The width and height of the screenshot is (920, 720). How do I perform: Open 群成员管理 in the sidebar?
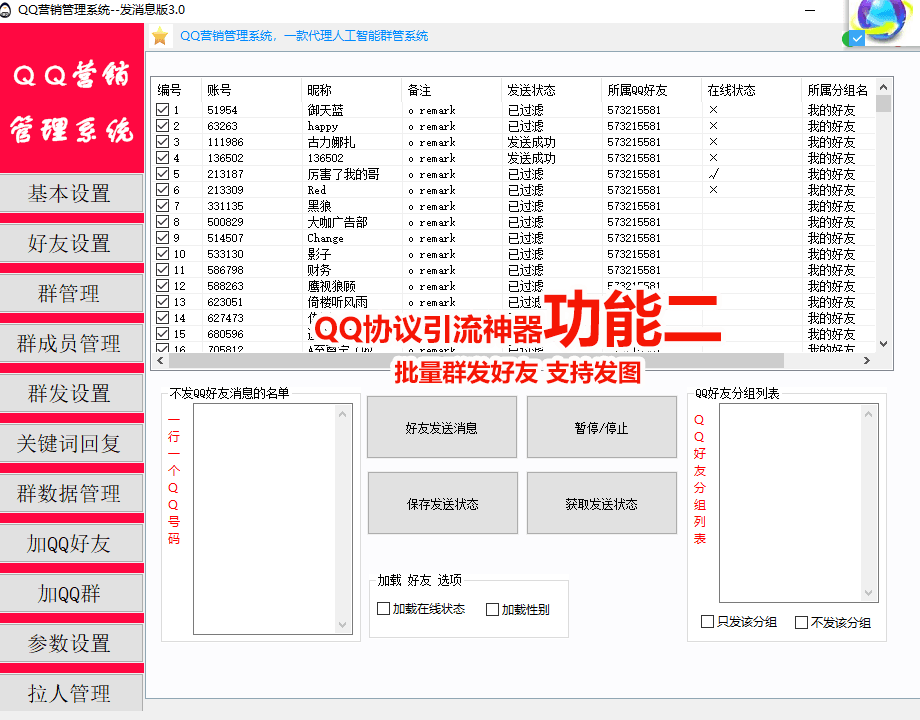pos(70,343)
